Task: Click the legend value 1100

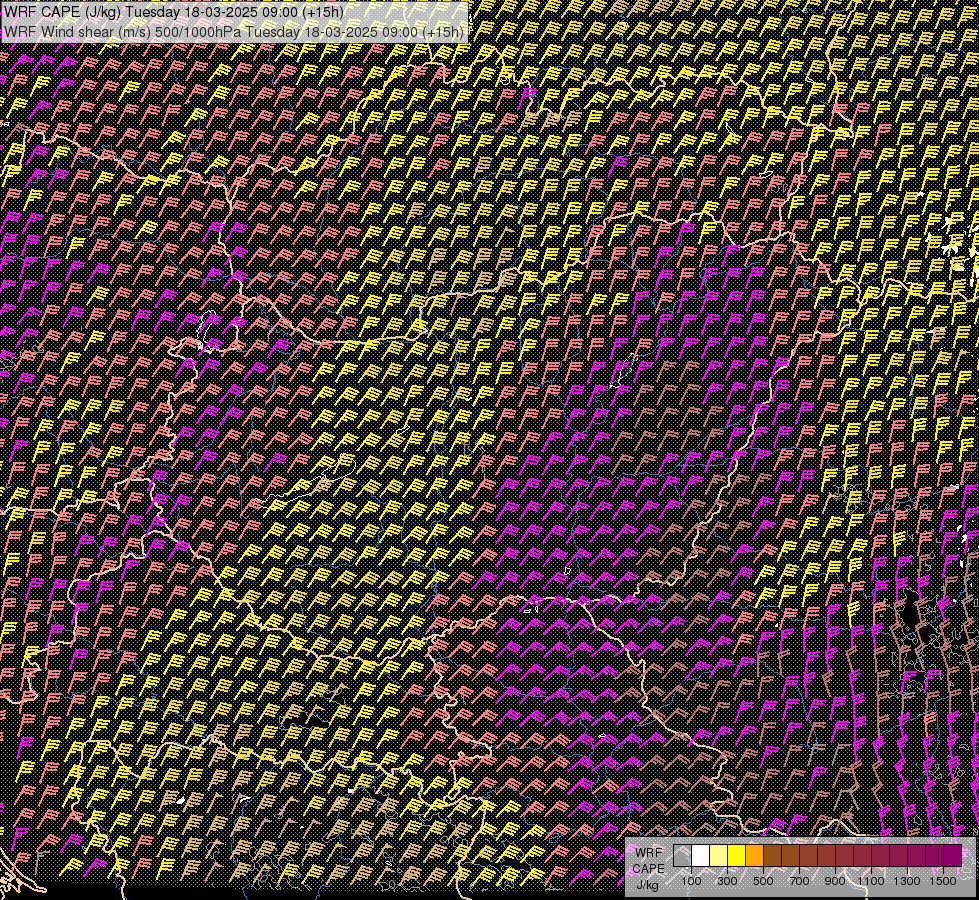Action: [x=871, y=881]
